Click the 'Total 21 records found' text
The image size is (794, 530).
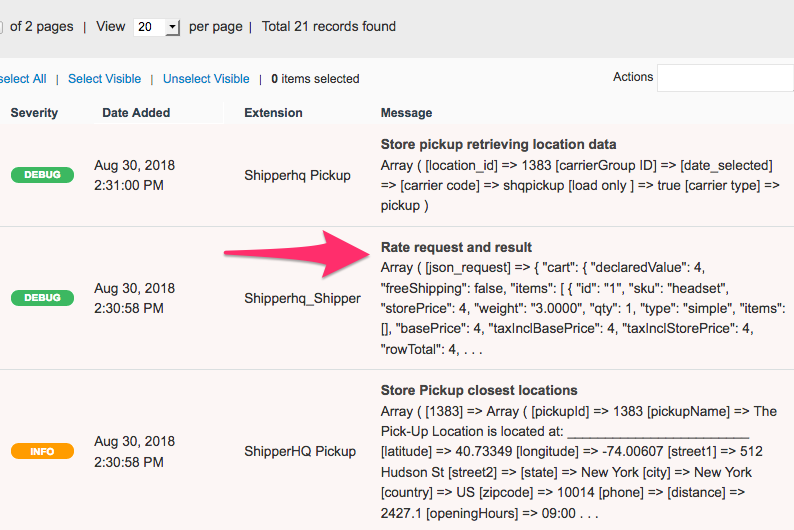[328, 27]
